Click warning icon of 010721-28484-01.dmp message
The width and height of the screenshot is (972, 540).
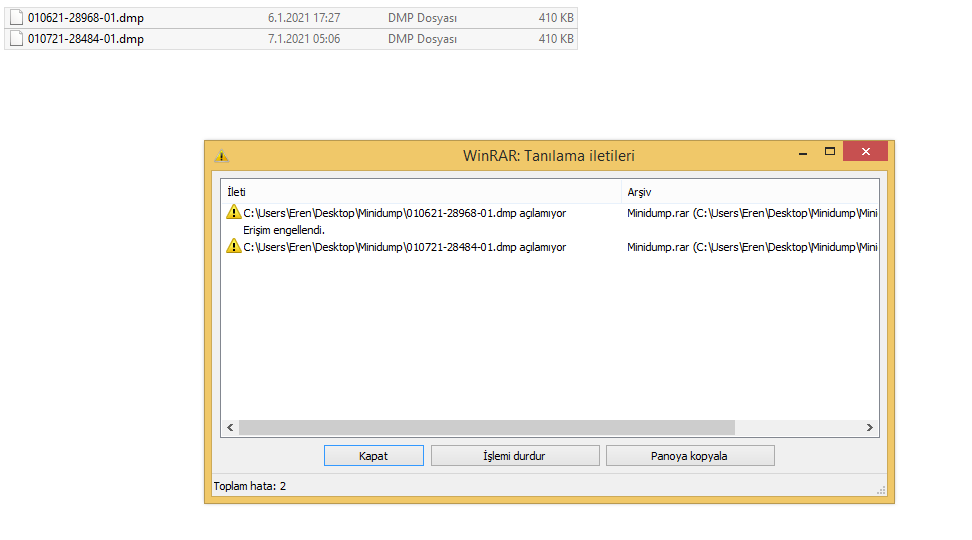click(x=234, y=247)
